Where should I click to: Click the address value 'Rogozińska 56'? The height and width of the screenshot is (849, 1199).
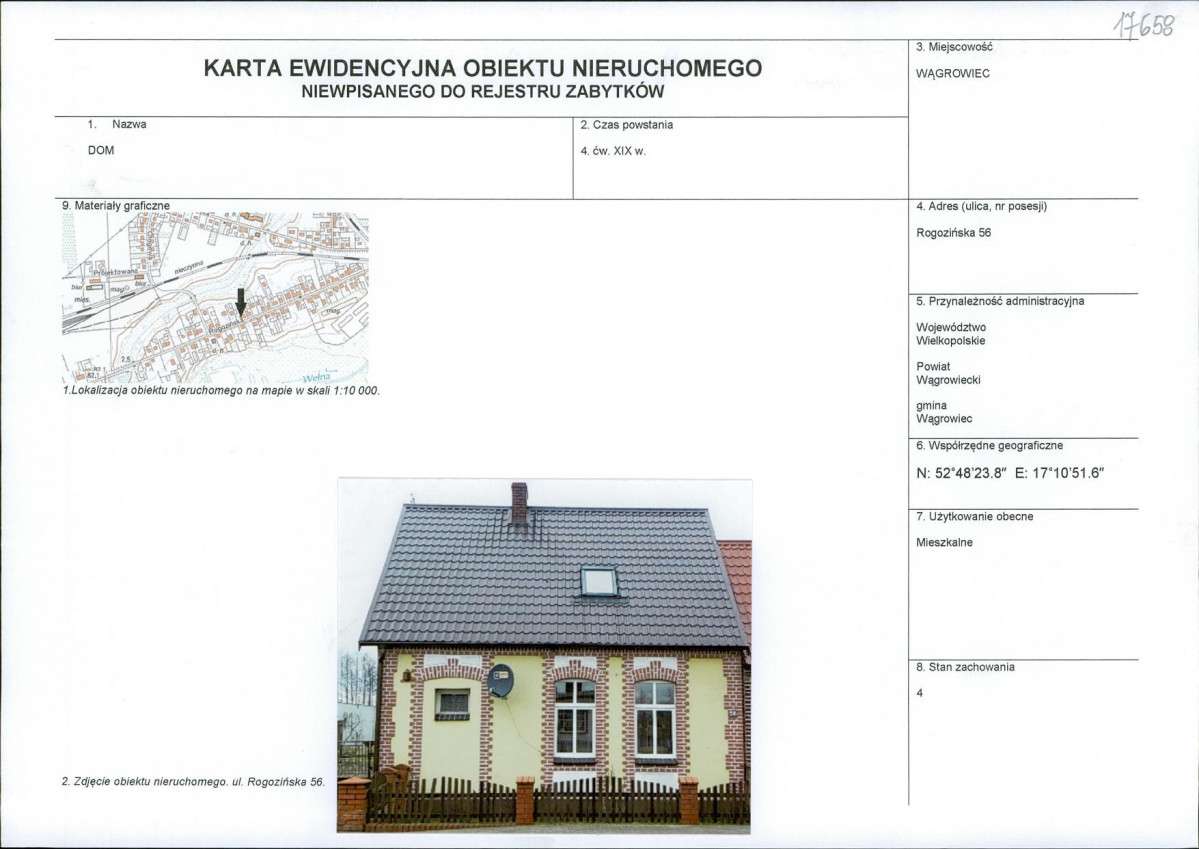(x=954, y=233)
